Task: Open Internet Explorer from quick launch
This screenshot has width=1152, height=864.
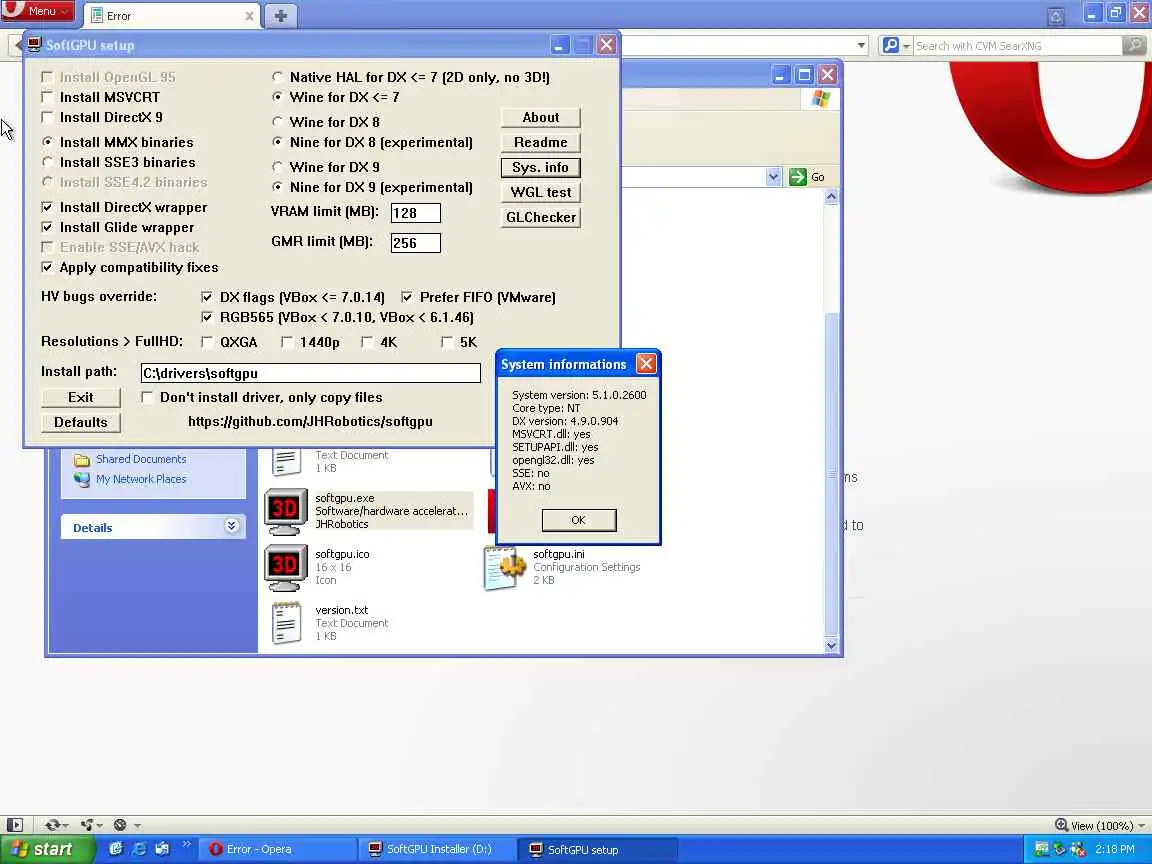Action: [x=139, y=849]
